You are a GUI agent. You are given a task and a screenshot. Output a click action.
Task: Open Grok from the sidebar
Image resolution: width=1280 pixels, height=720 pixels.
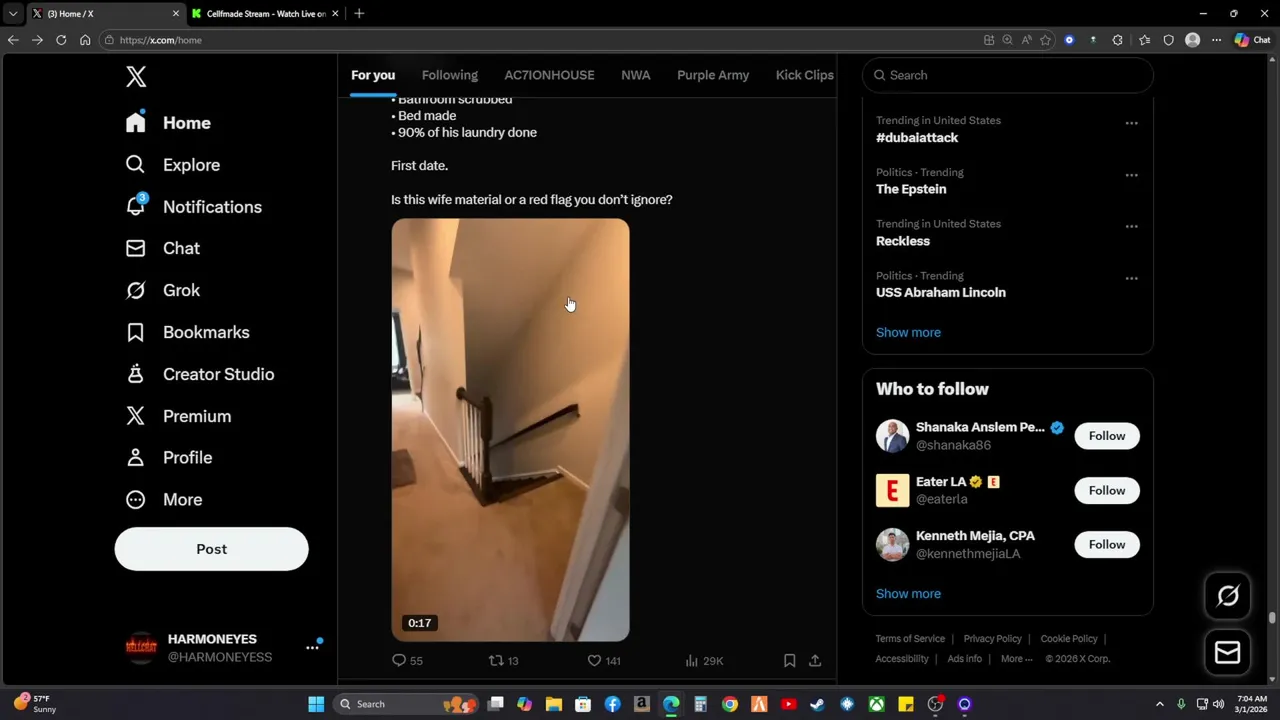coord(162,290)
